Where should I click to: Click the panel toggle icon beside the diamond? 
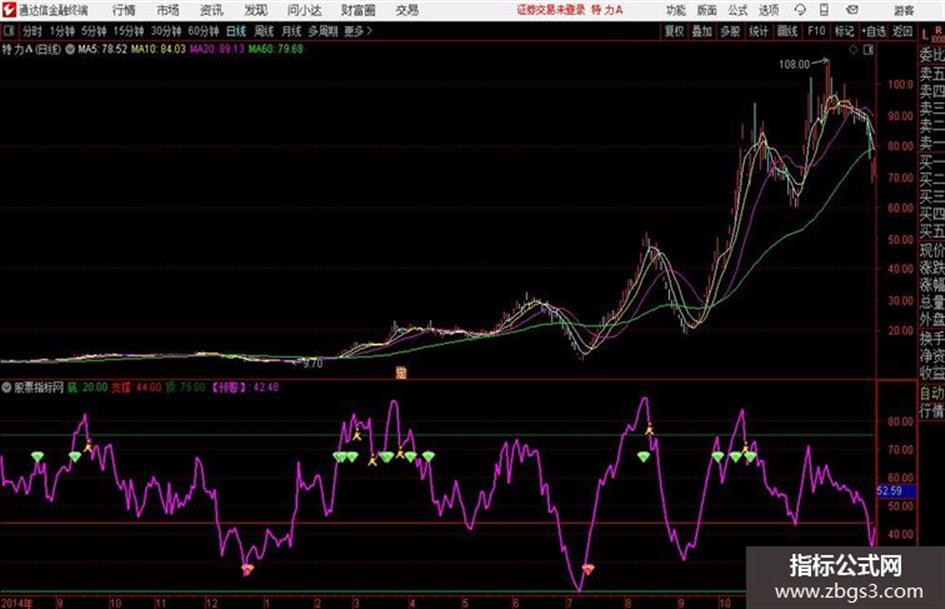coord(868,50)
